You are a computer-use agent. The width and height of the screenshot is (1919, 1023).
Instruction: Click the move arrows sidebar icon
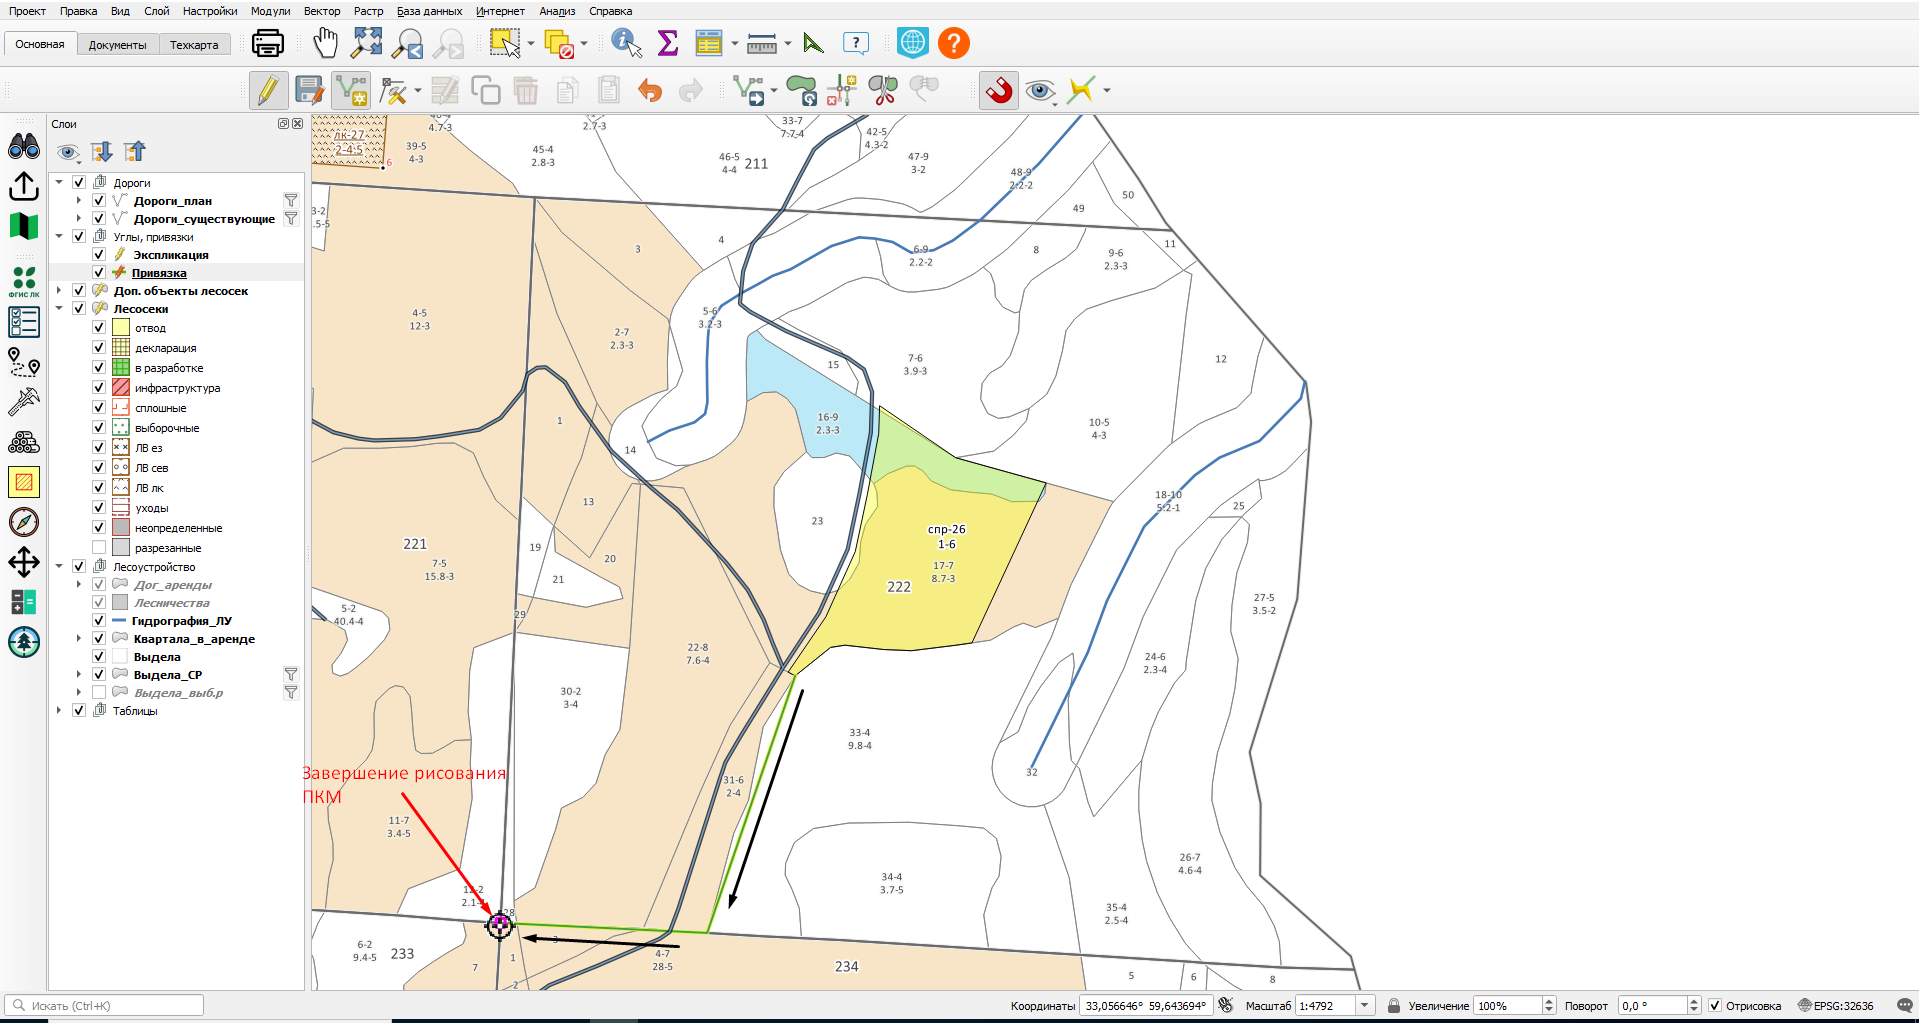coord(24,562)
